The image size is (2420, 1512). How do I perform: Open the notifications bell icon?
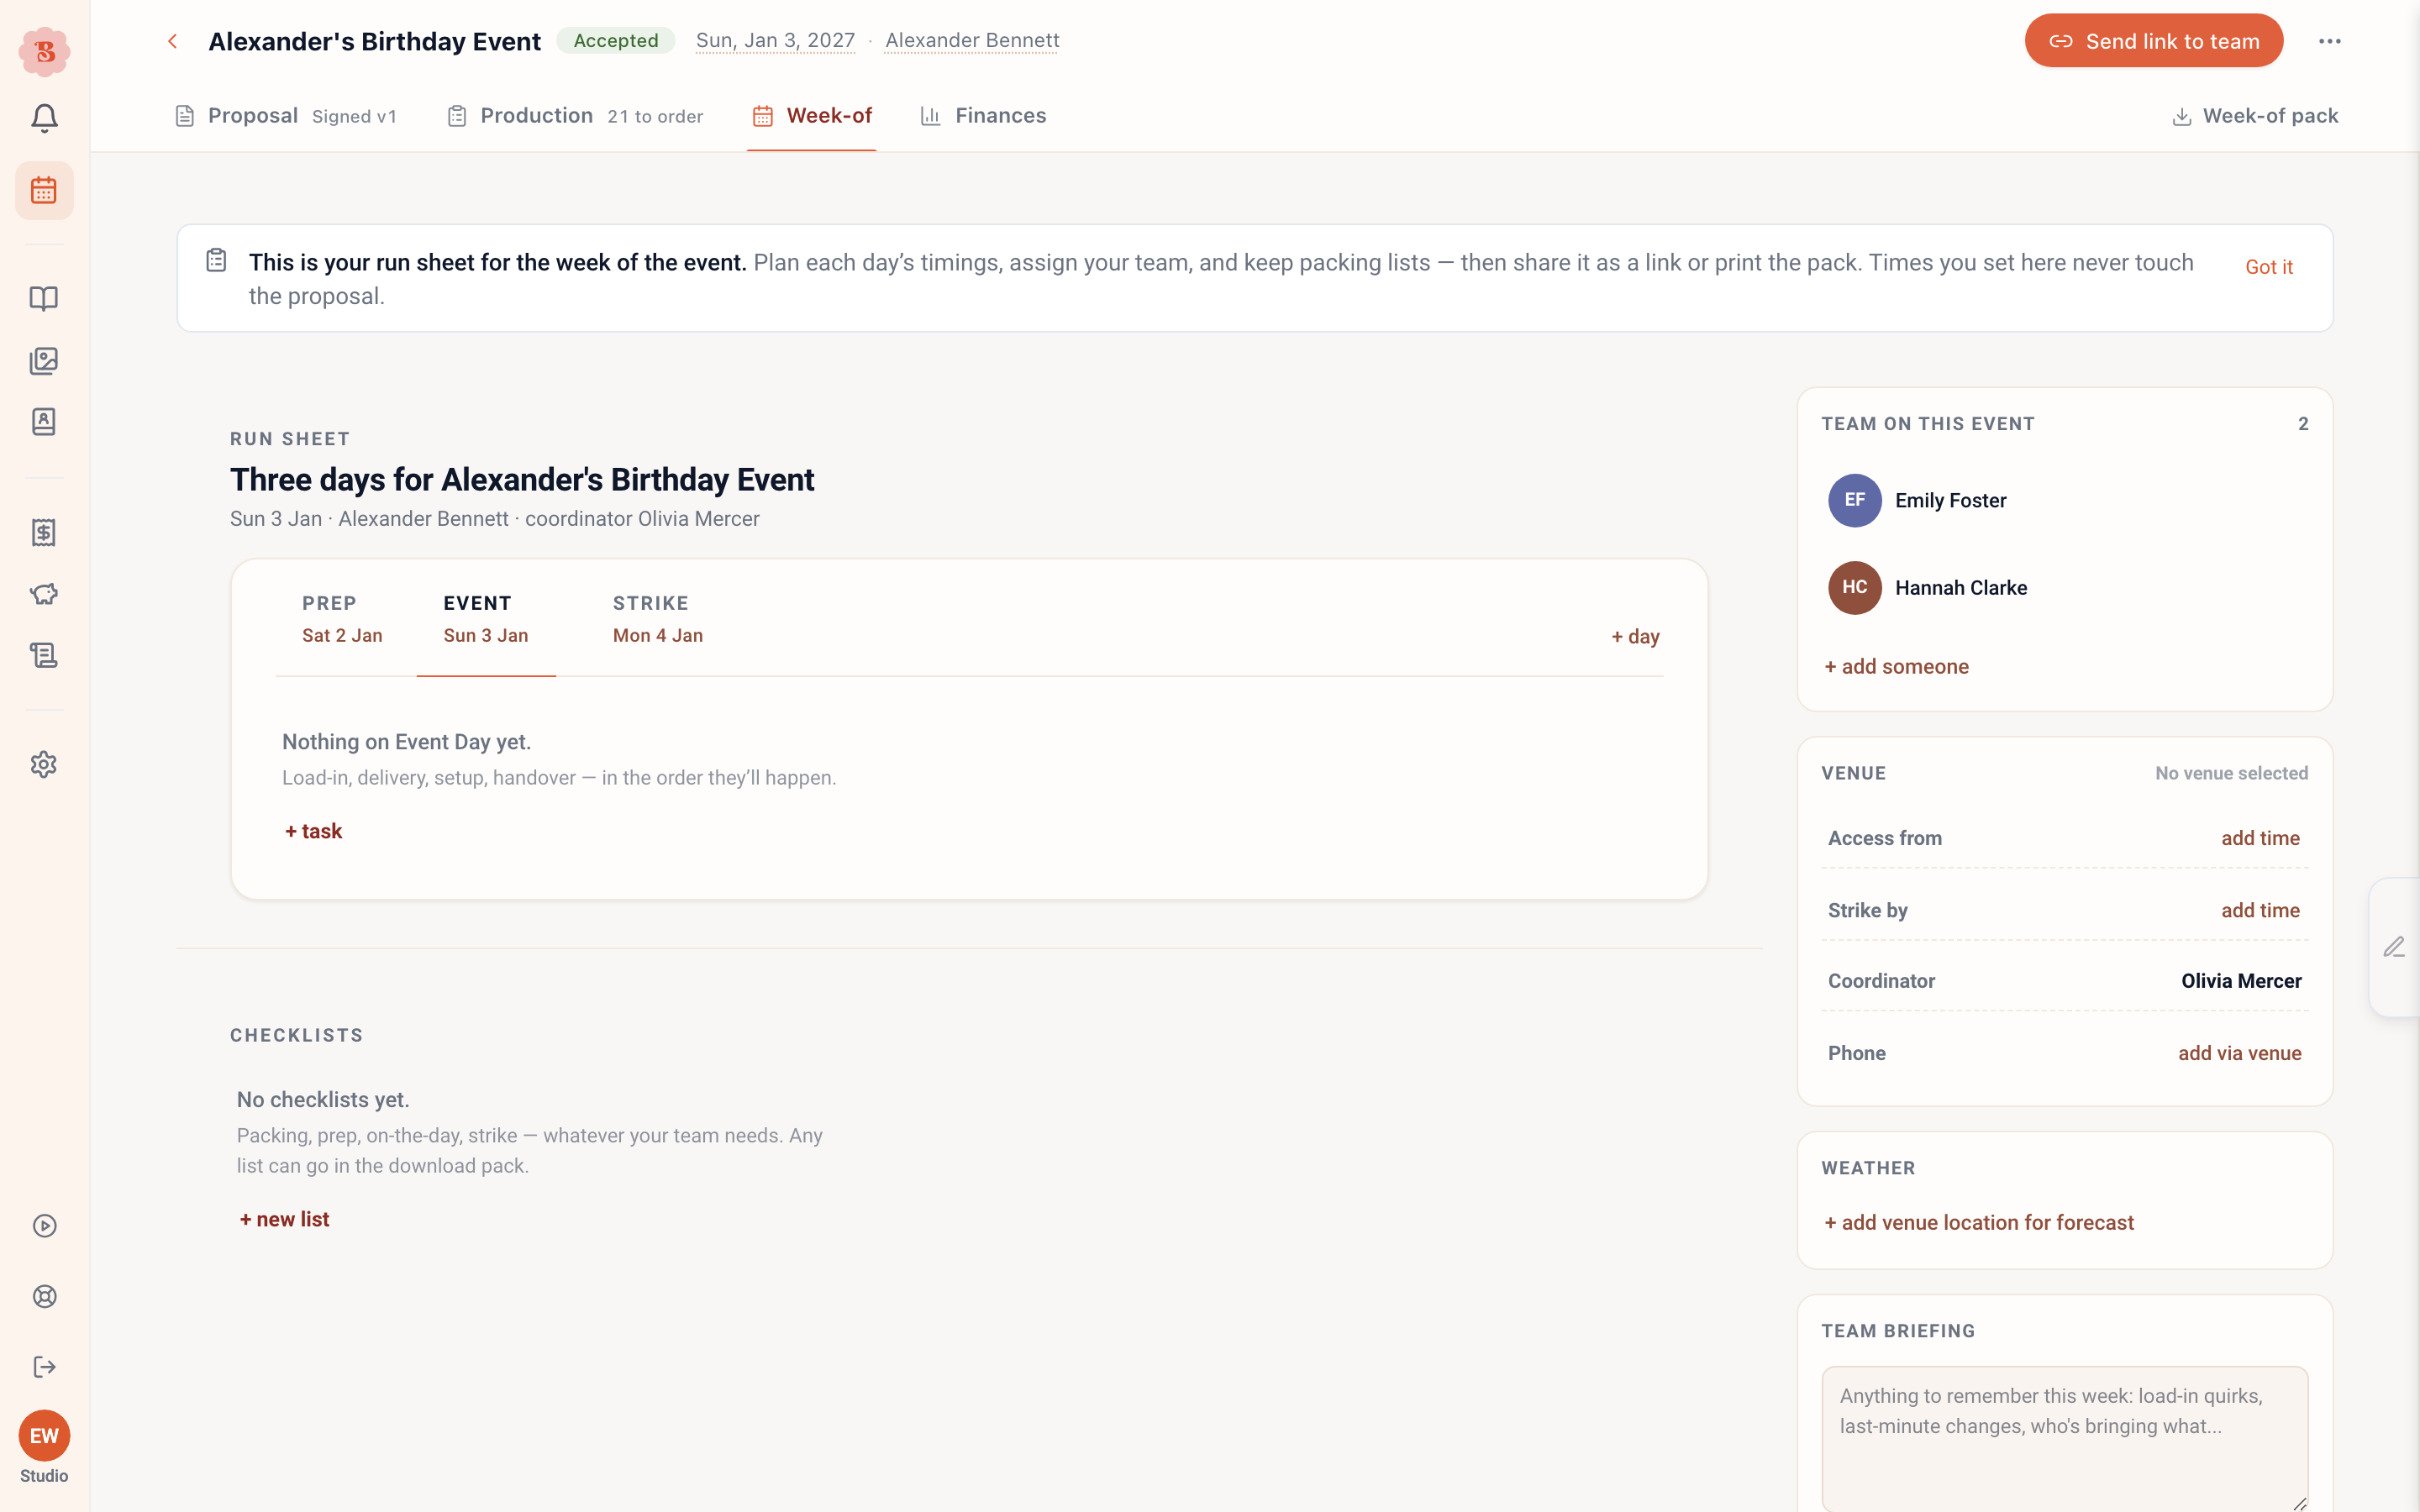click(44, 119)
